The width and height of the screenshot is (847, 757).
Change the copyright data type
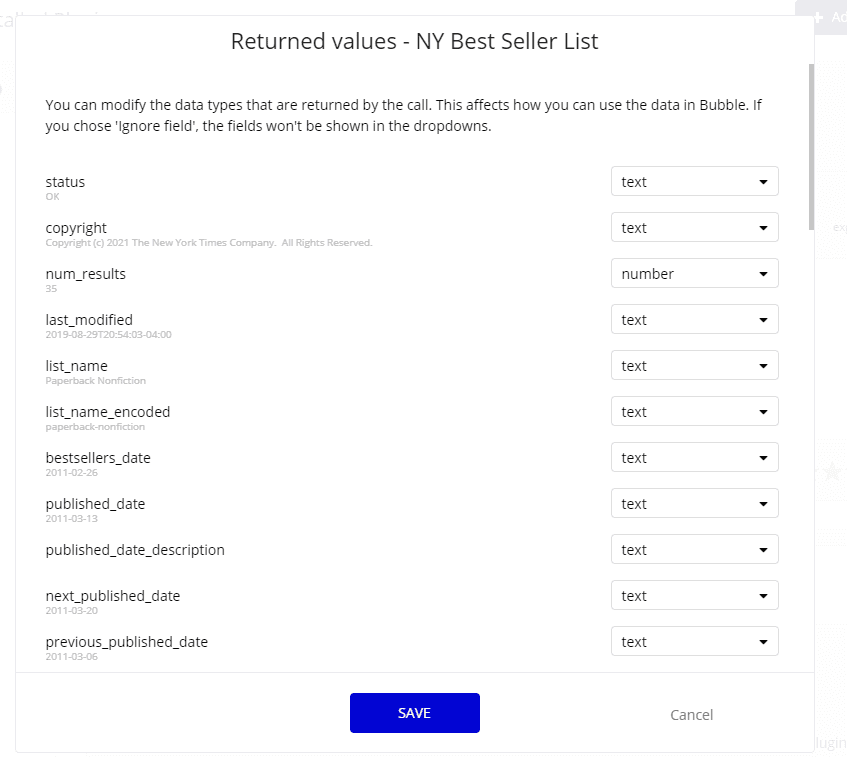coord(694,227)
